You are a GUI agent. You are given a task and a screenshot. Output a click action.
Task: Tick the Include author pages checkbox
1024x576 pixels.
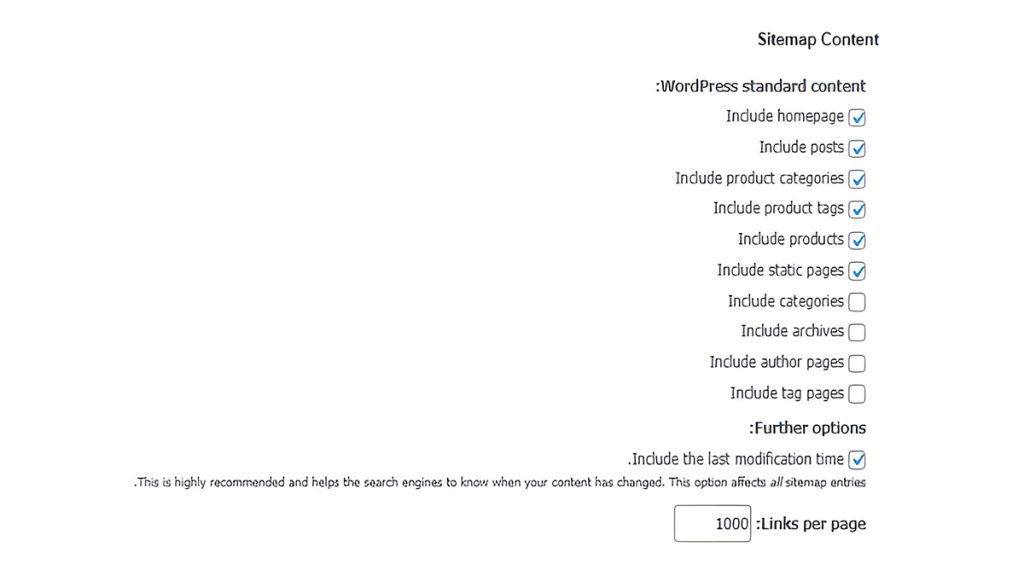tap(857, 363)
